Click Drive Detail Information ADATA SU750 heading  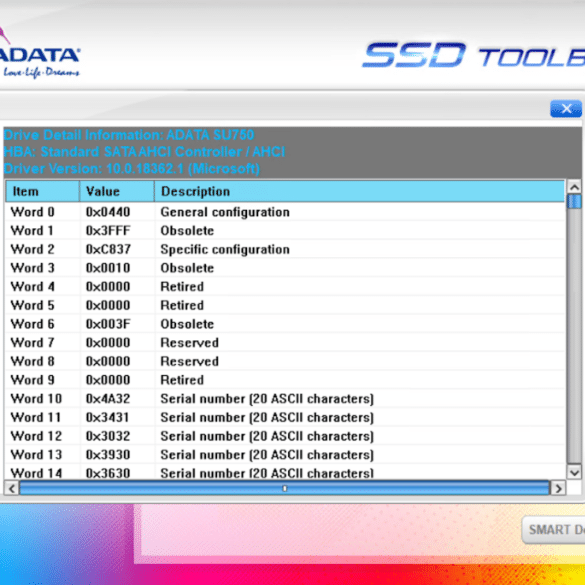point(129,135)
